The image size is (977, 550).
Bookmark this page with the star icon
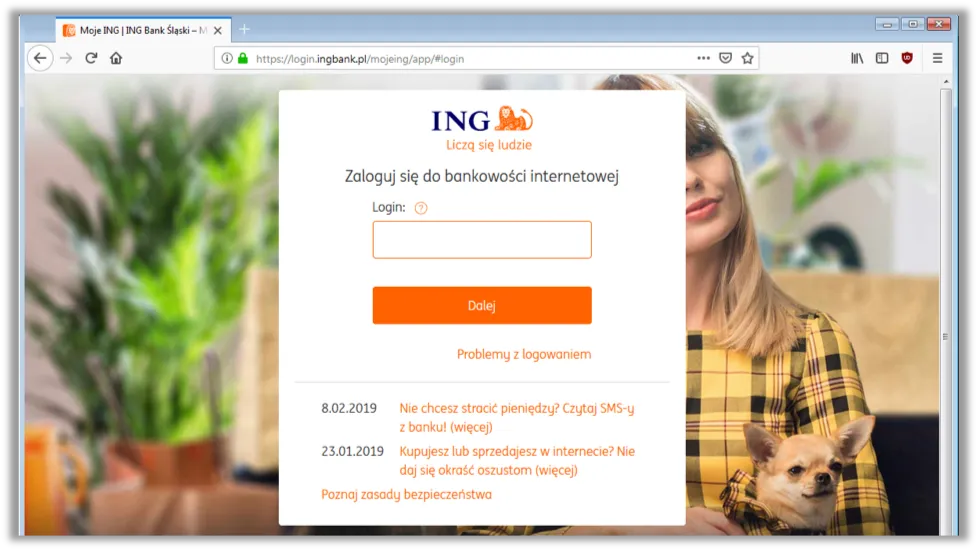748,59
